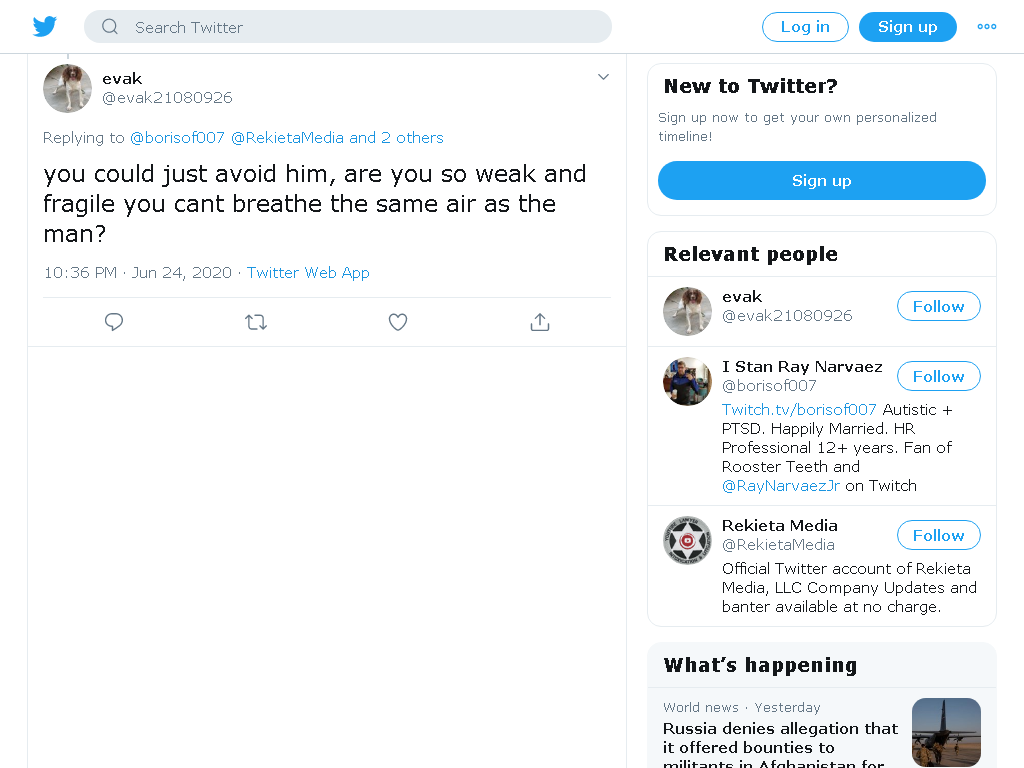Open the Russia denies allegation news thumbnail

coord(946,732)
